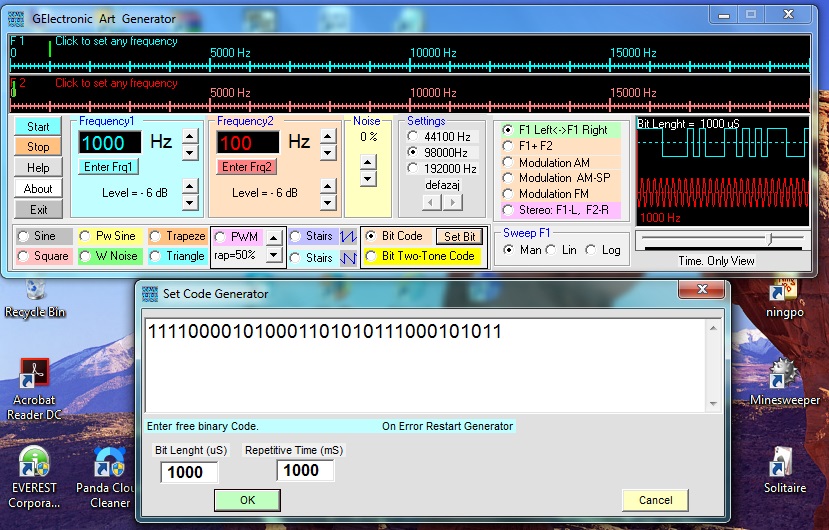Image resolution: width=829 pixels, height=530 pixels.
Task: Lower Frequency2 level with down arrow
Action: click(328, 202)
